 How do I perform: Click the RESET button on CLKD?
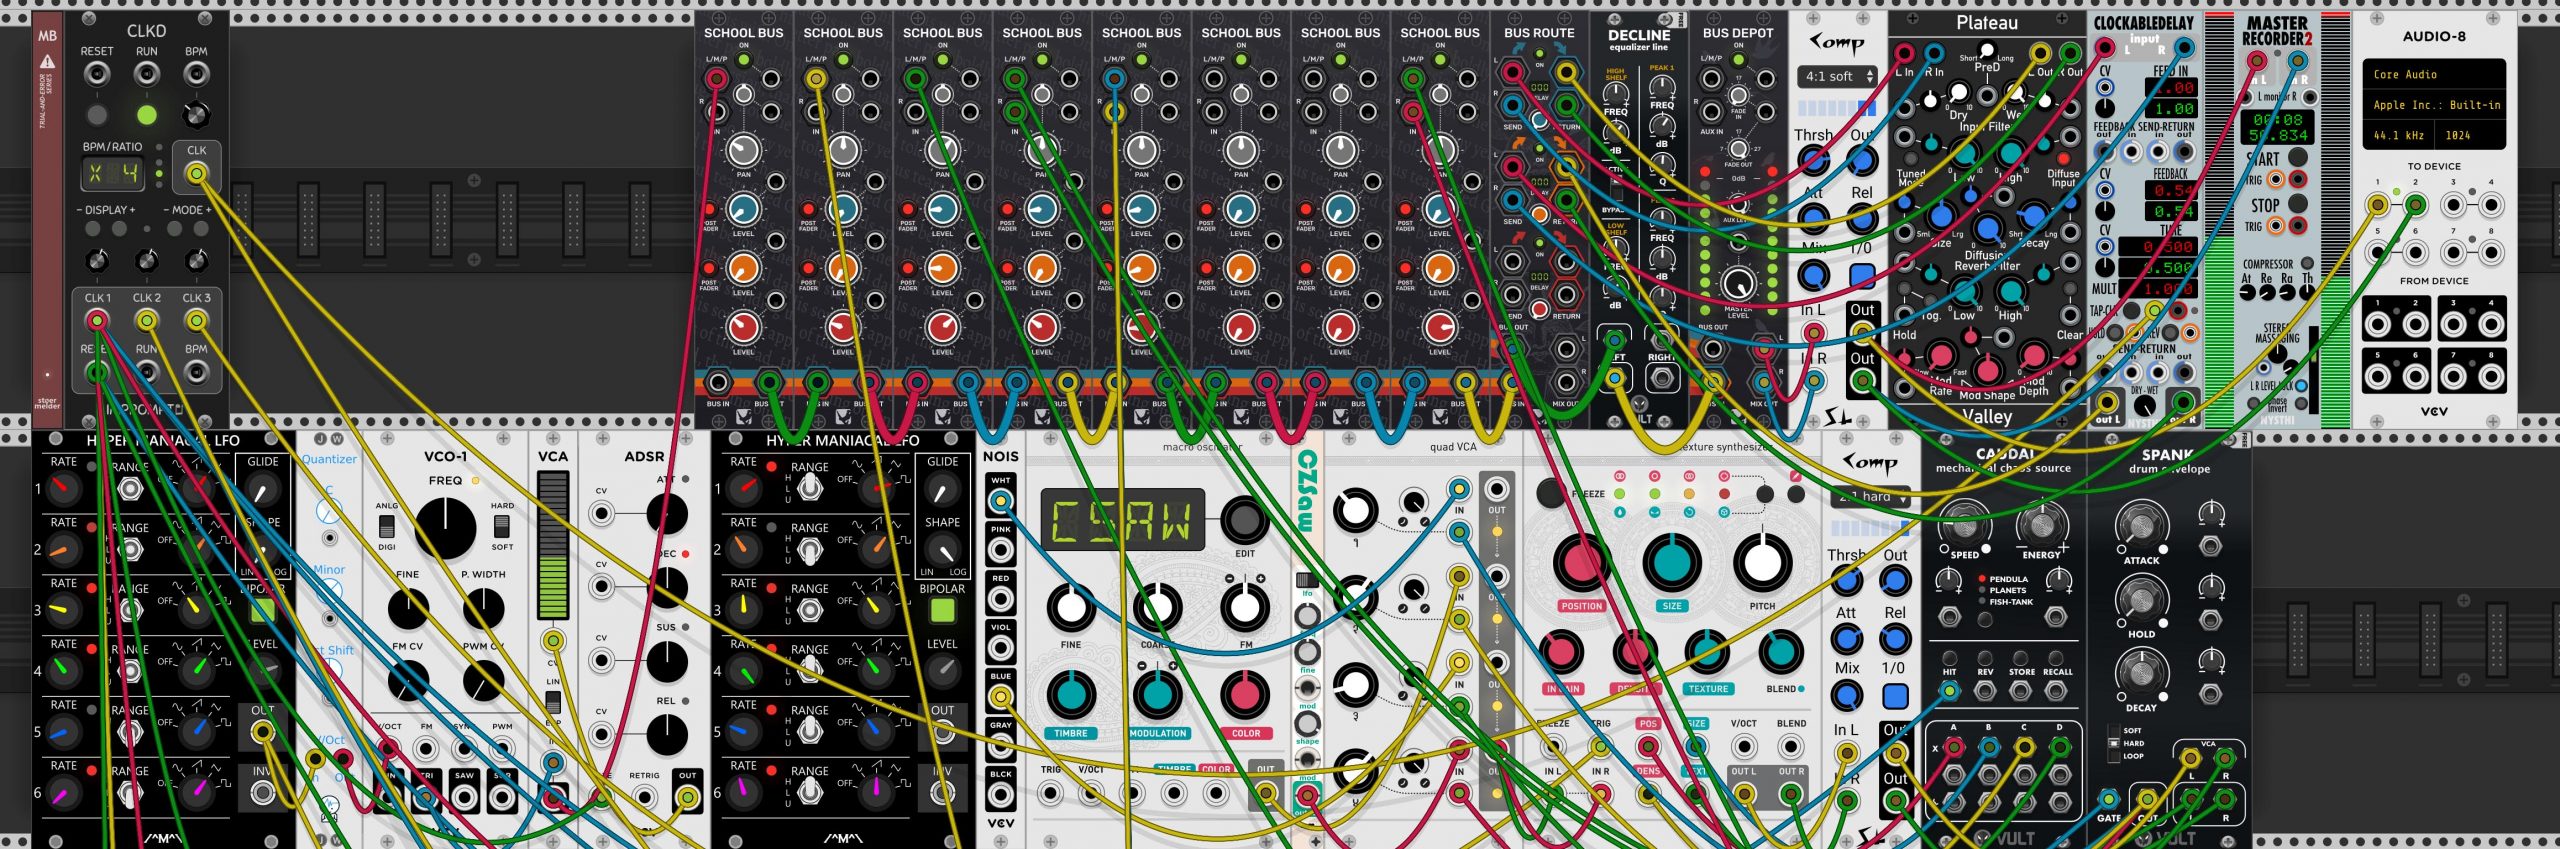[97, 115]
